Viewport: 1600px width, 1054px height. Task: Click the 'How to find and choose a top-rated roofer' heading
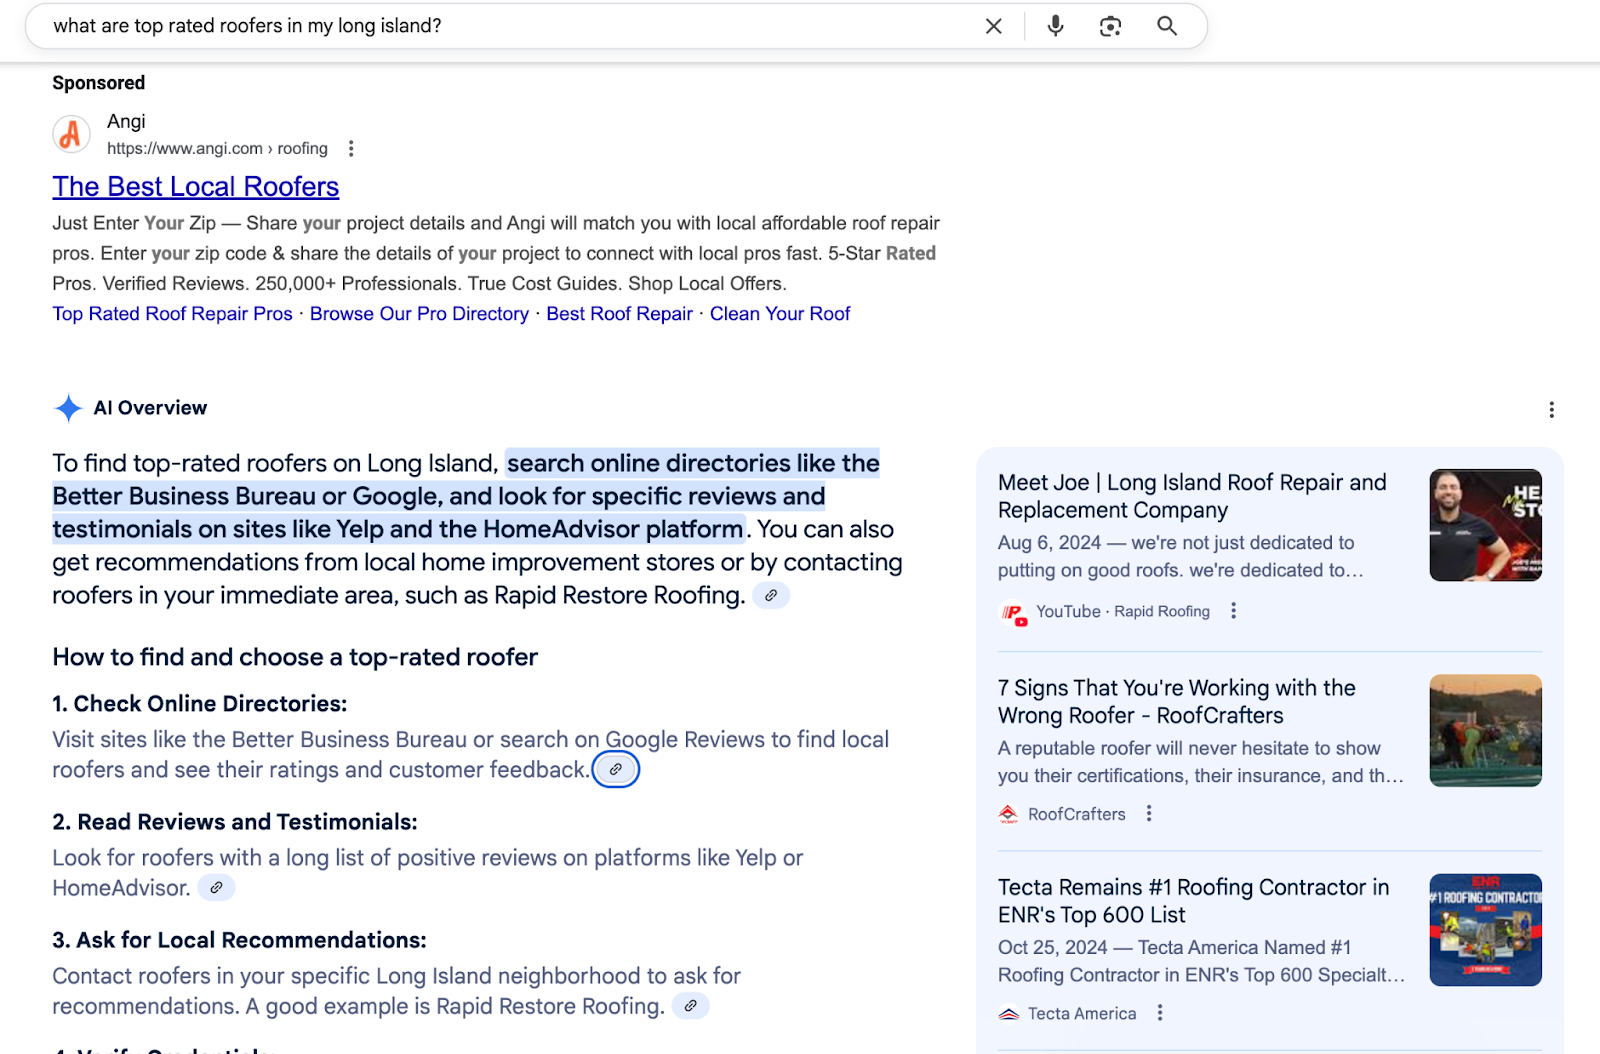point(295,657)
